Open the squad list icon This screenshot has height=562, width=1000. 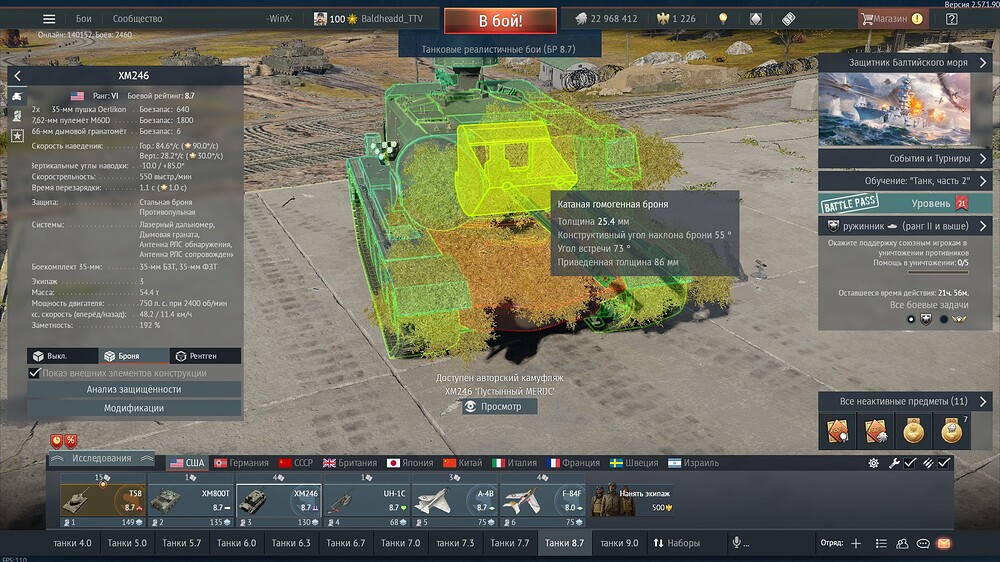tap(881, 543)
